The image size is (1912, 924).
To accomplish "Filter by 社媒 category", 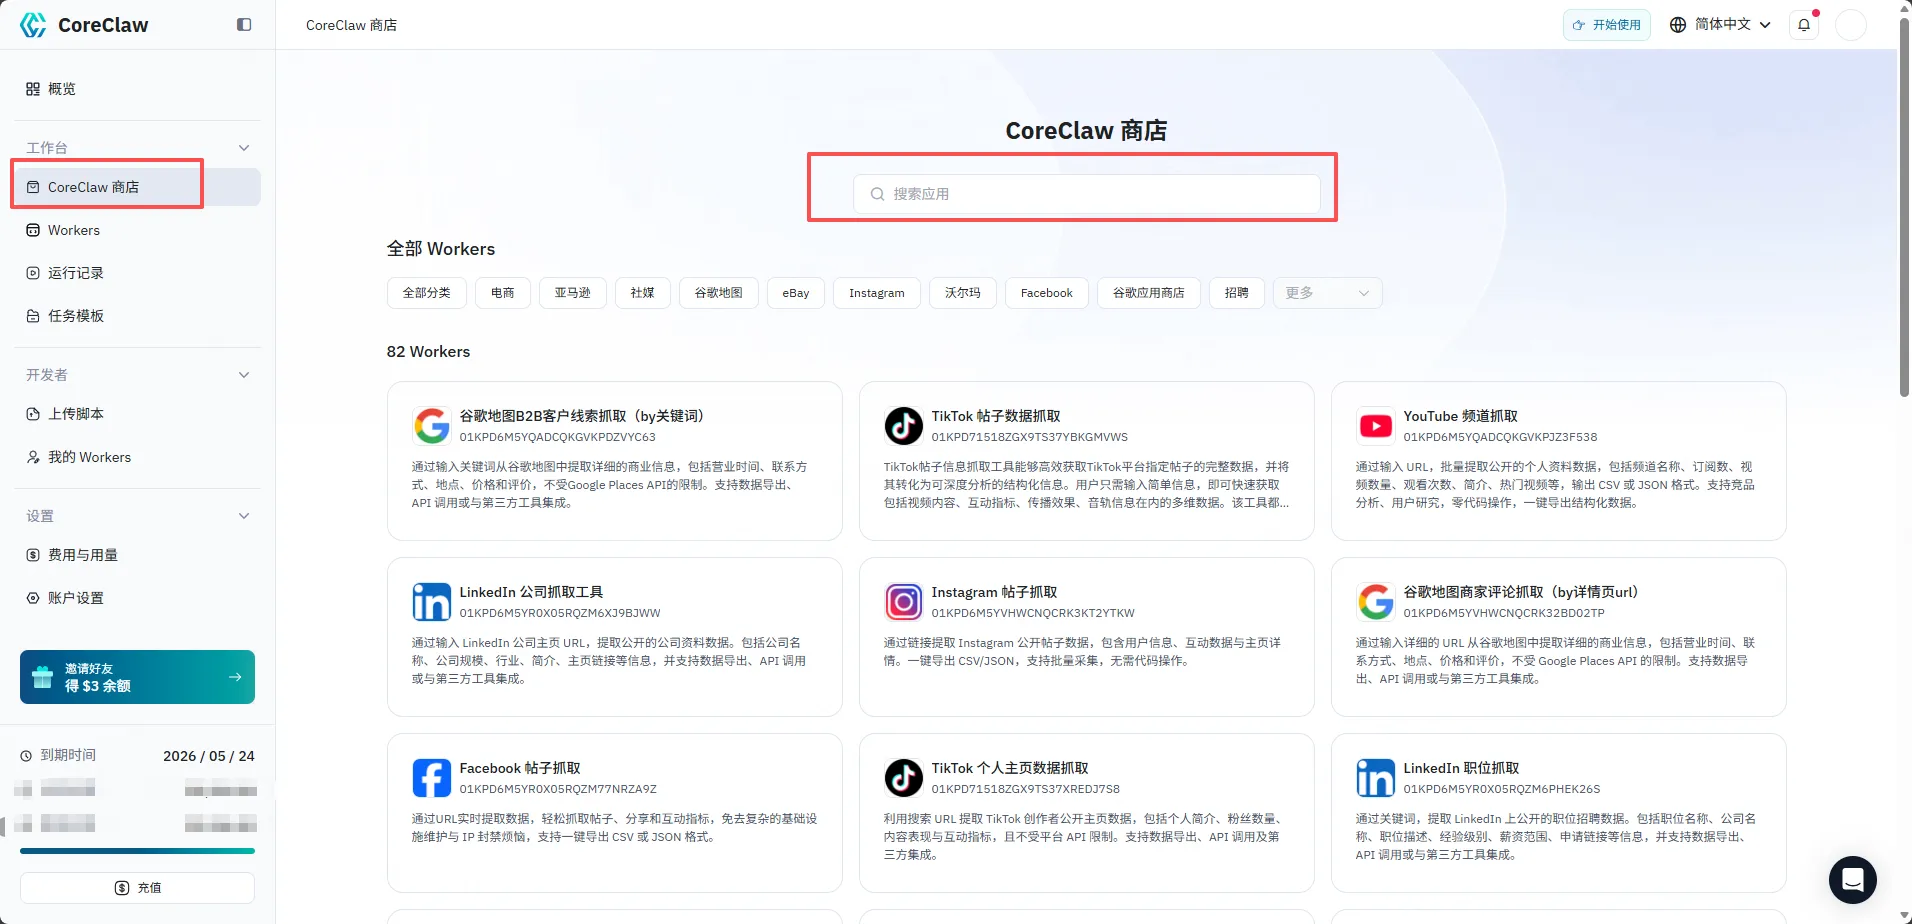I will pyautogui.click(x=642, y=293).
